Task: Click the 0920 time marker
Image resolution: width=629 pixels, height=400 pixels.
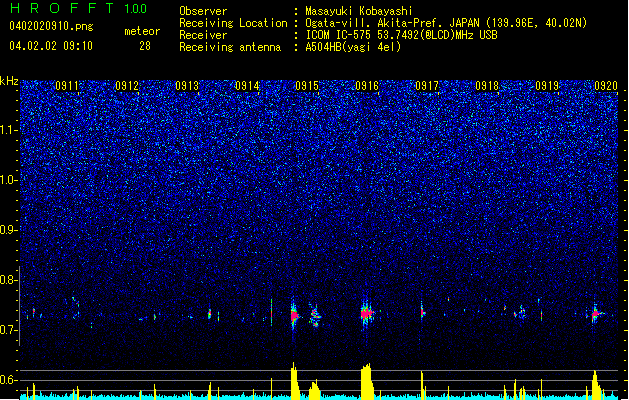Action: tap(606, 86)
